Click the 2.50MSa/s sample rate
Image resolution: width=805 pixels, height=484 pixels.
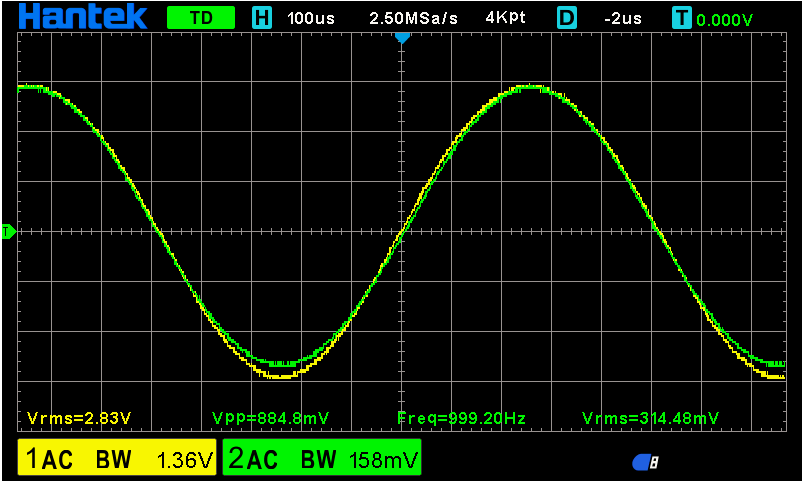pyautogui.click(x=413, y=19)
